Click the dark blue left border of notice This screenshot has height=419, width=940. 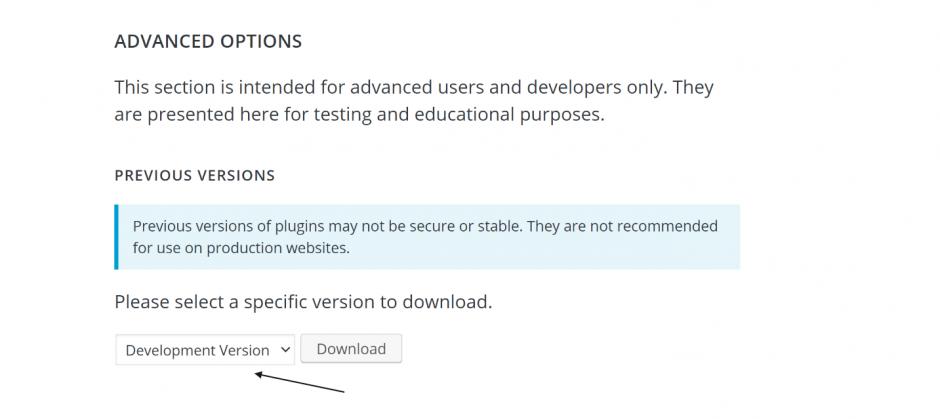117,237
